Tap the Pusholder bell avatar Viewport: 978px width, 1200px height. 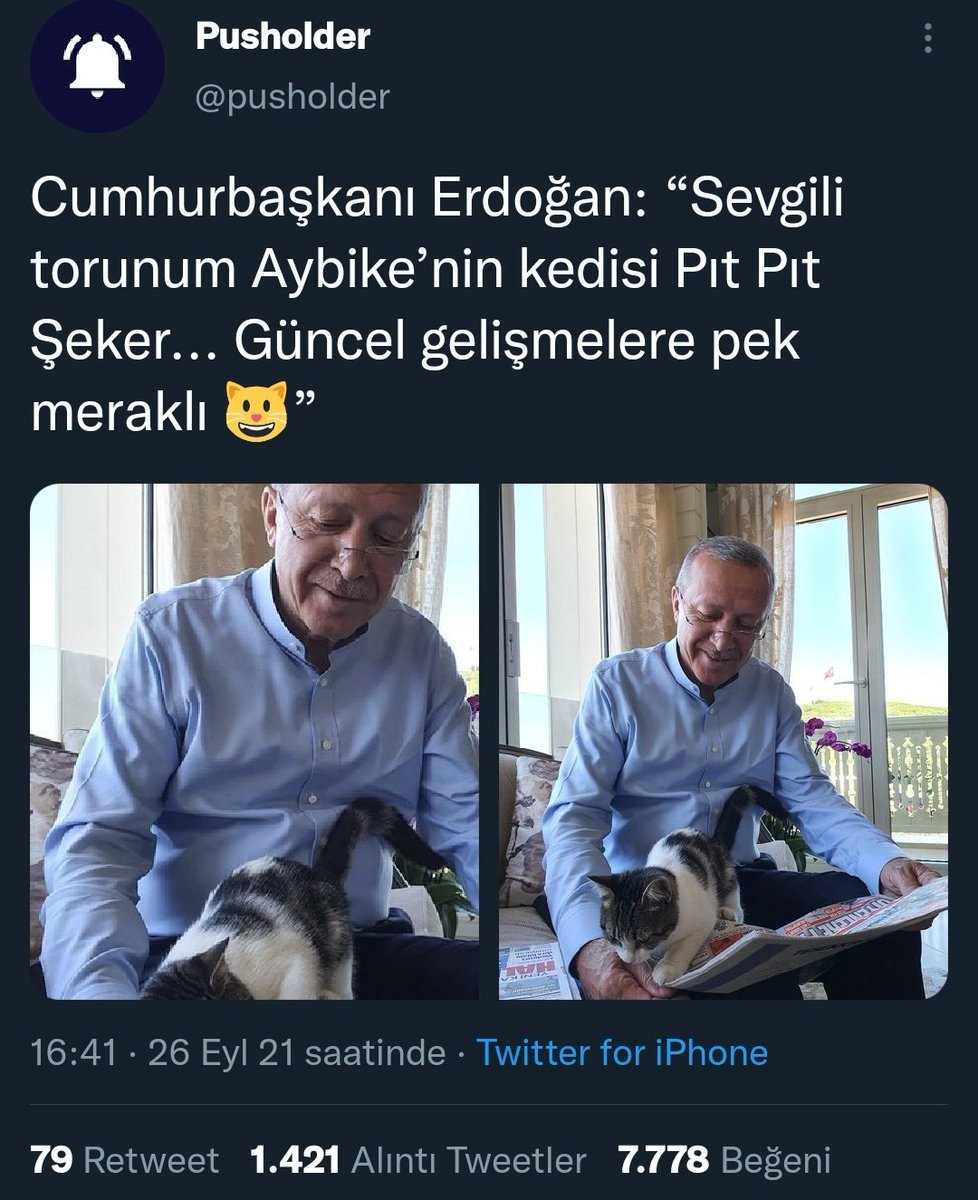[x=96, y=67]
